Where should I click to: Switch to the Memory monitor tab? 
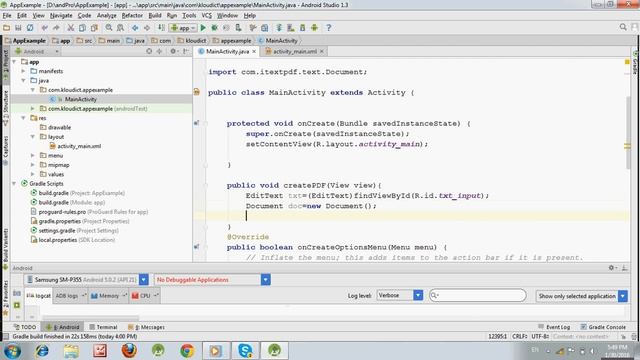(x=108, y=296)
